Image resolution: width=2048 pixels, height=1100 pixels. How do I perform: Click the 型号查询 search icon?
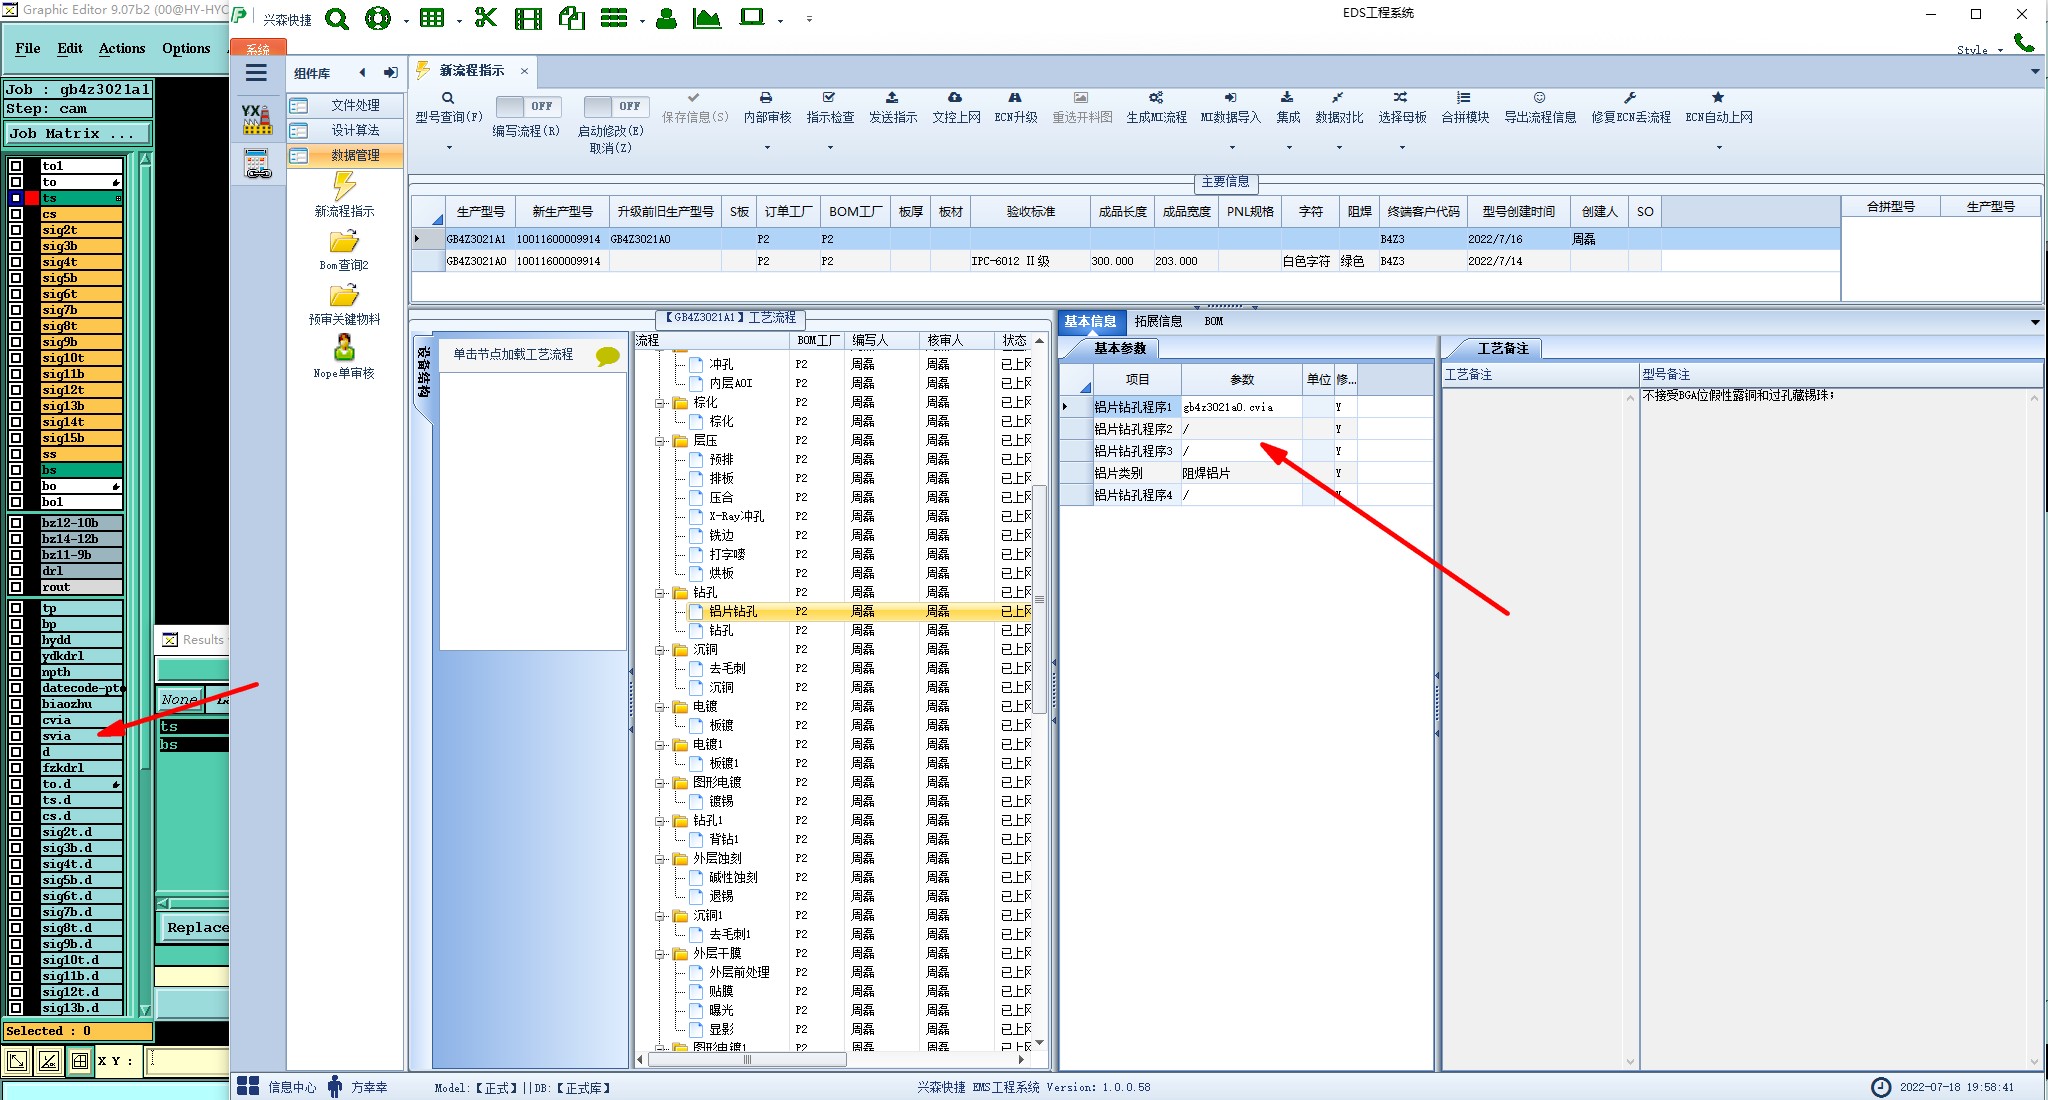pyautogui.click(x=448, y=98)
